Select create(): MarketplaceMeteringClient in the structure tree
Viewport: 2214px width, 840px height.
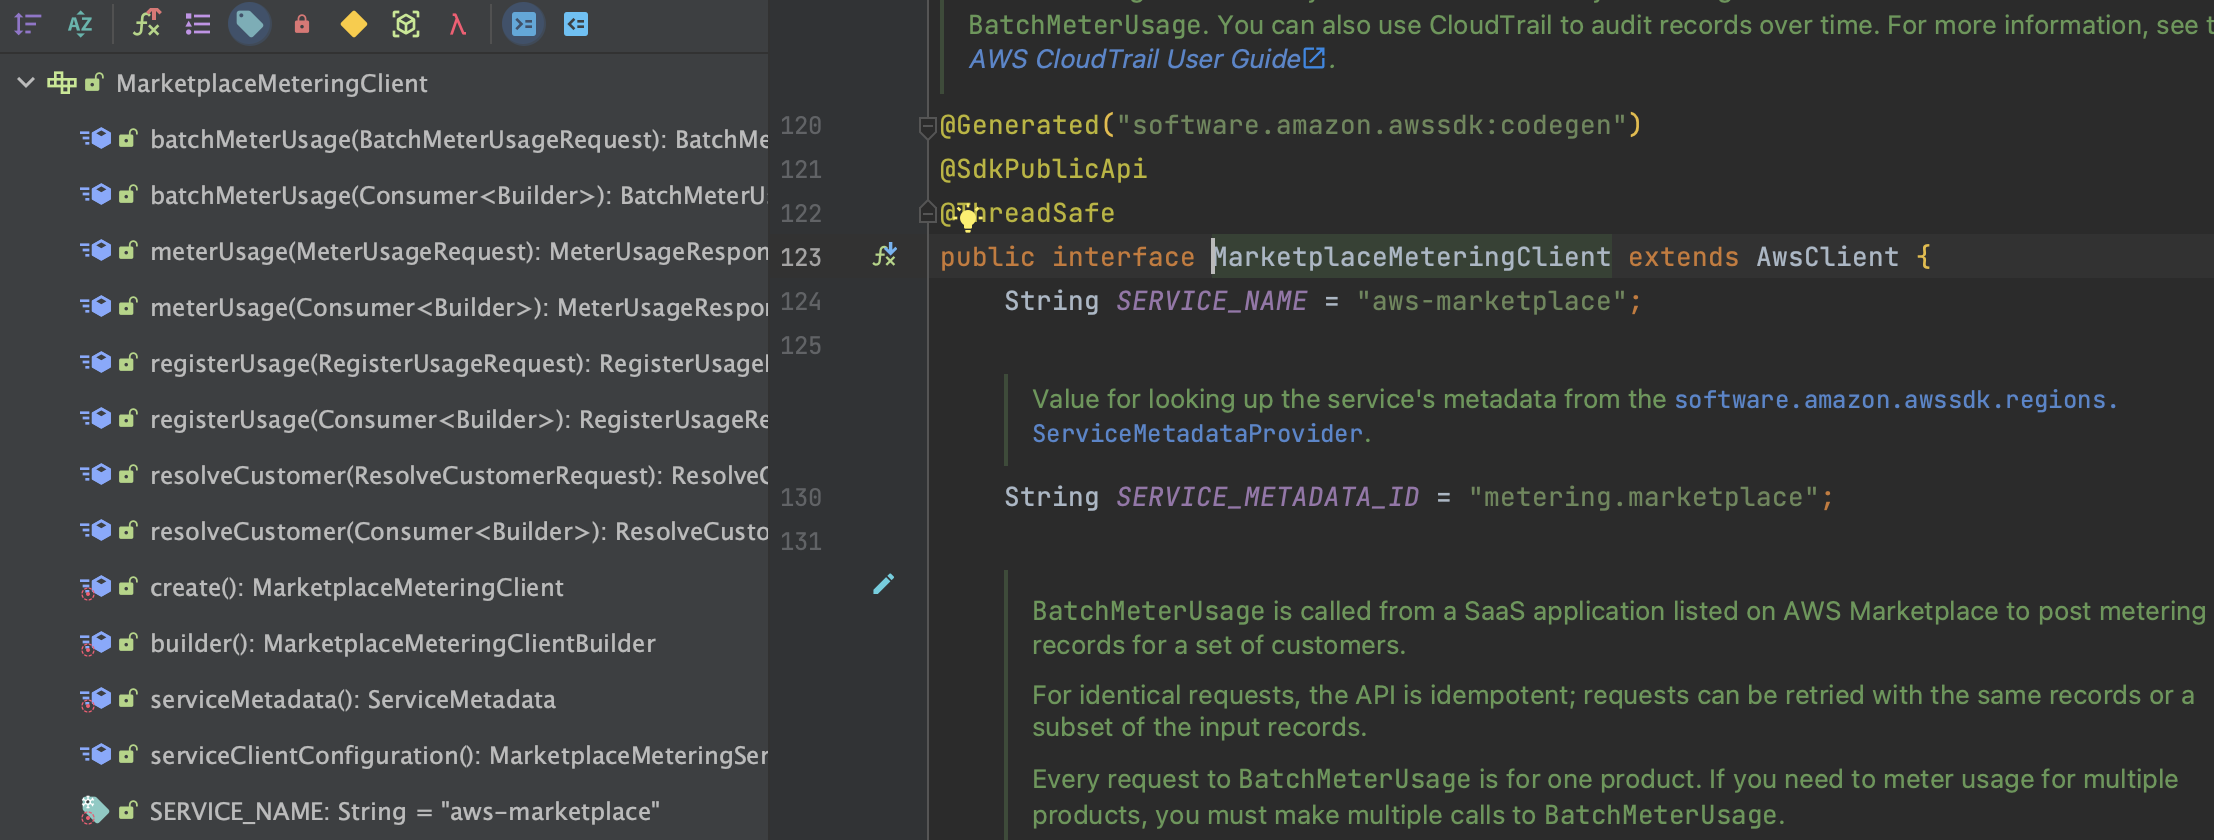pos(356,587)
